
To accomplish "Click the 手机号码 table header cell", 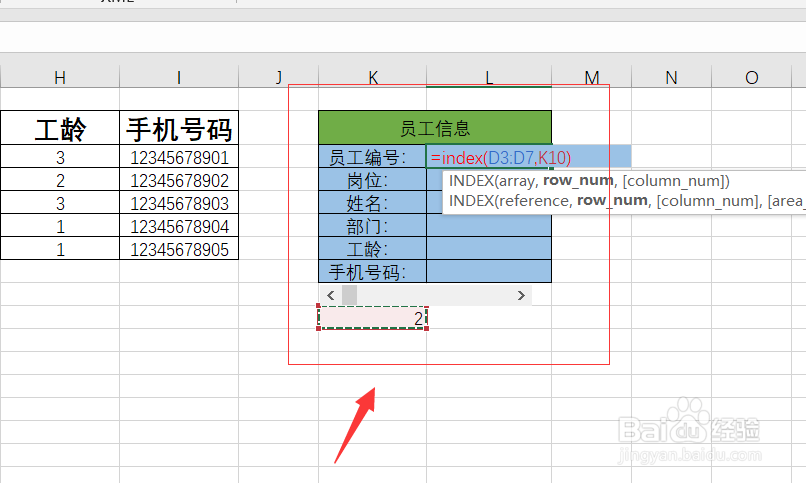I will coord(179,127).
